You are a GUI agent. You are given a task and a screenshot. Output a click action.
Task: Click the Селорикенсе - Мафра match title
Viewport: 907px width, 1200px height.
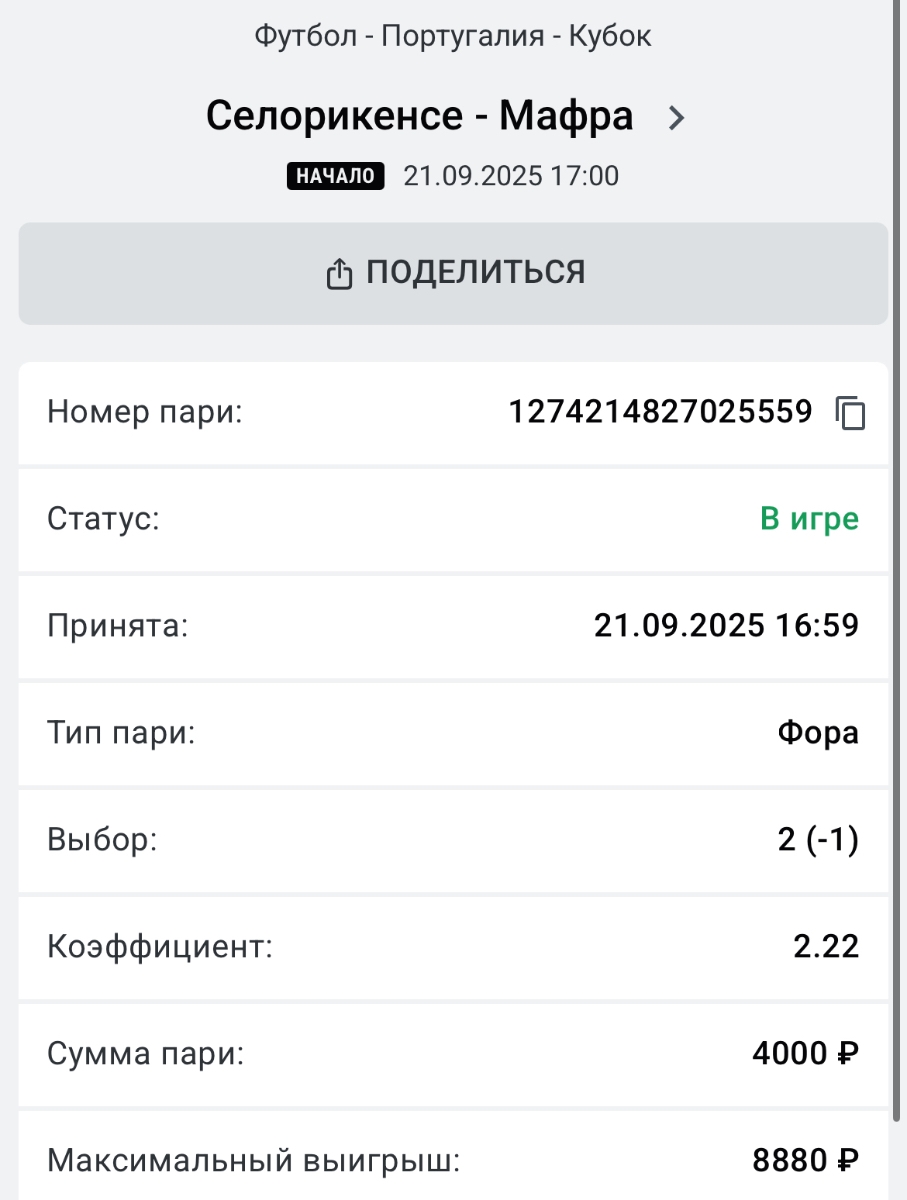[x=420, y=117]
